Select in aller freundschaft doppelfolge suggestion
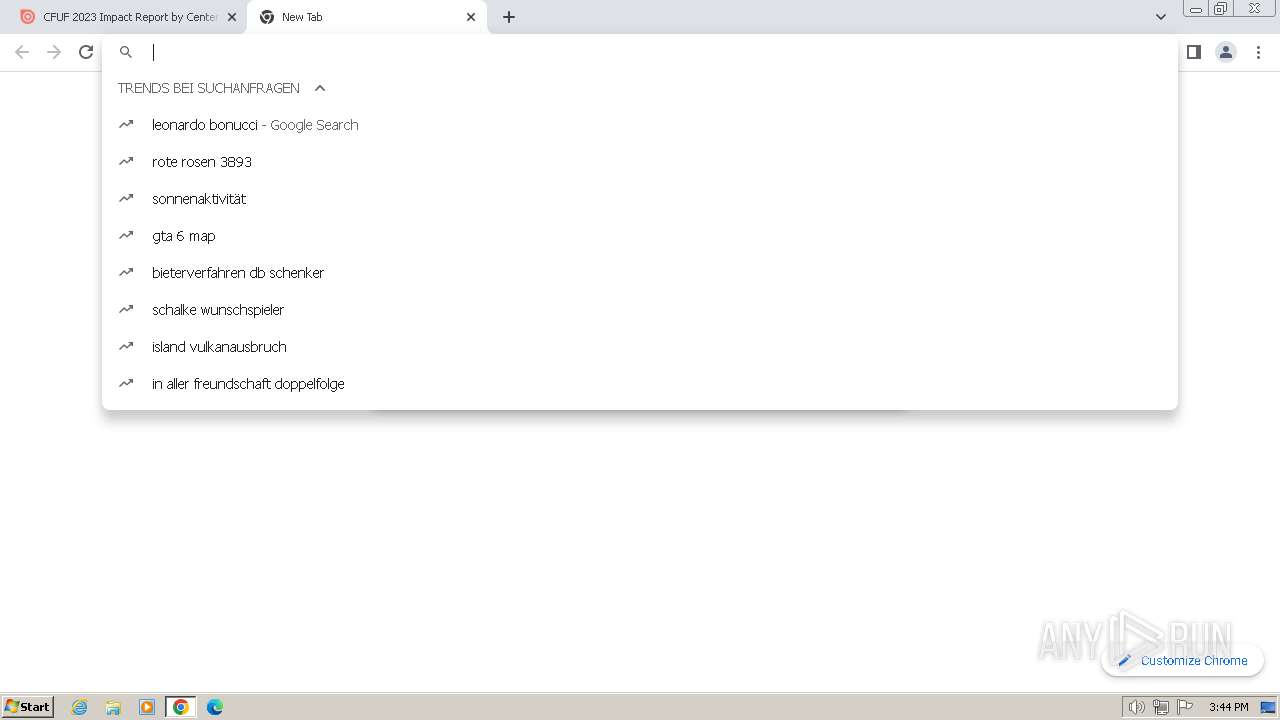Viewport: 1280px width, 720px height. click(640, 384)
